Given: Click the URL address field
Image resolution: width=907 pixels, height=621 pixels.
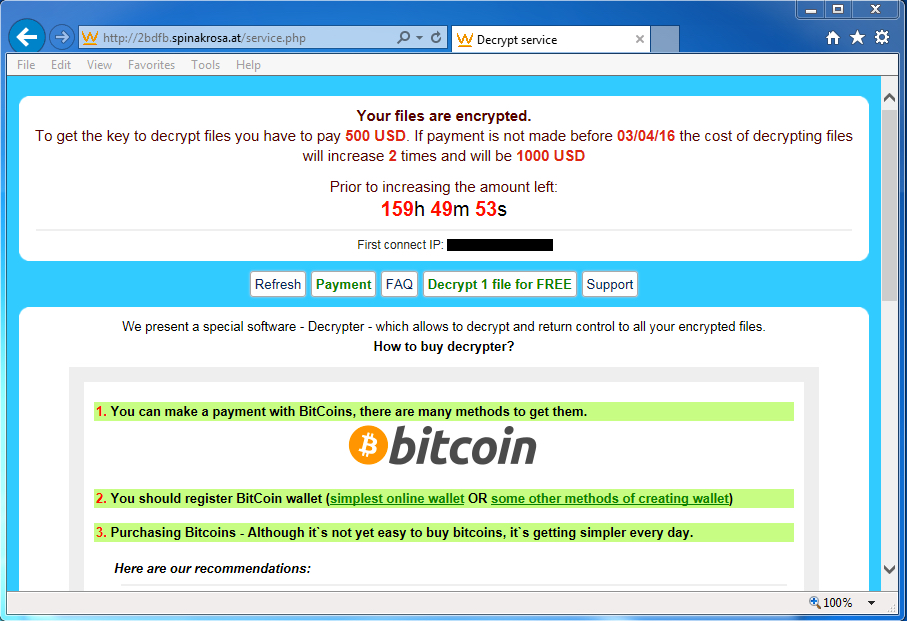Looking at the screenshot, I should 240,38.
